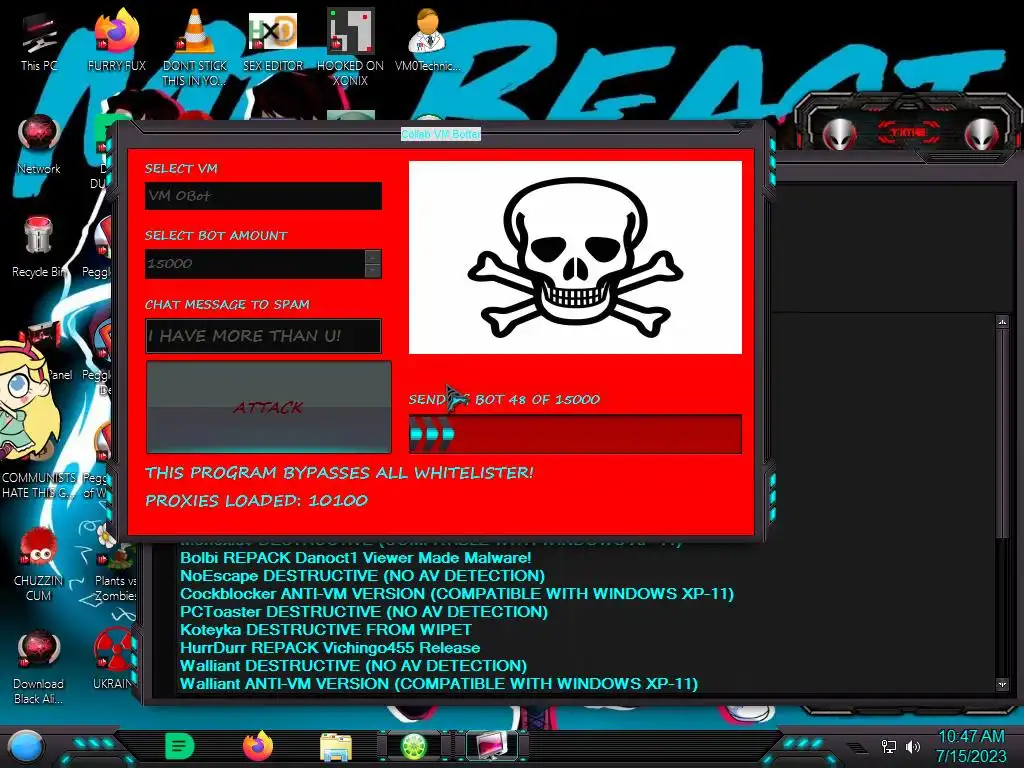This screenshot has width=1024, height=768.
Task: Open the network tray icon
Action: [x=889, y=746]
